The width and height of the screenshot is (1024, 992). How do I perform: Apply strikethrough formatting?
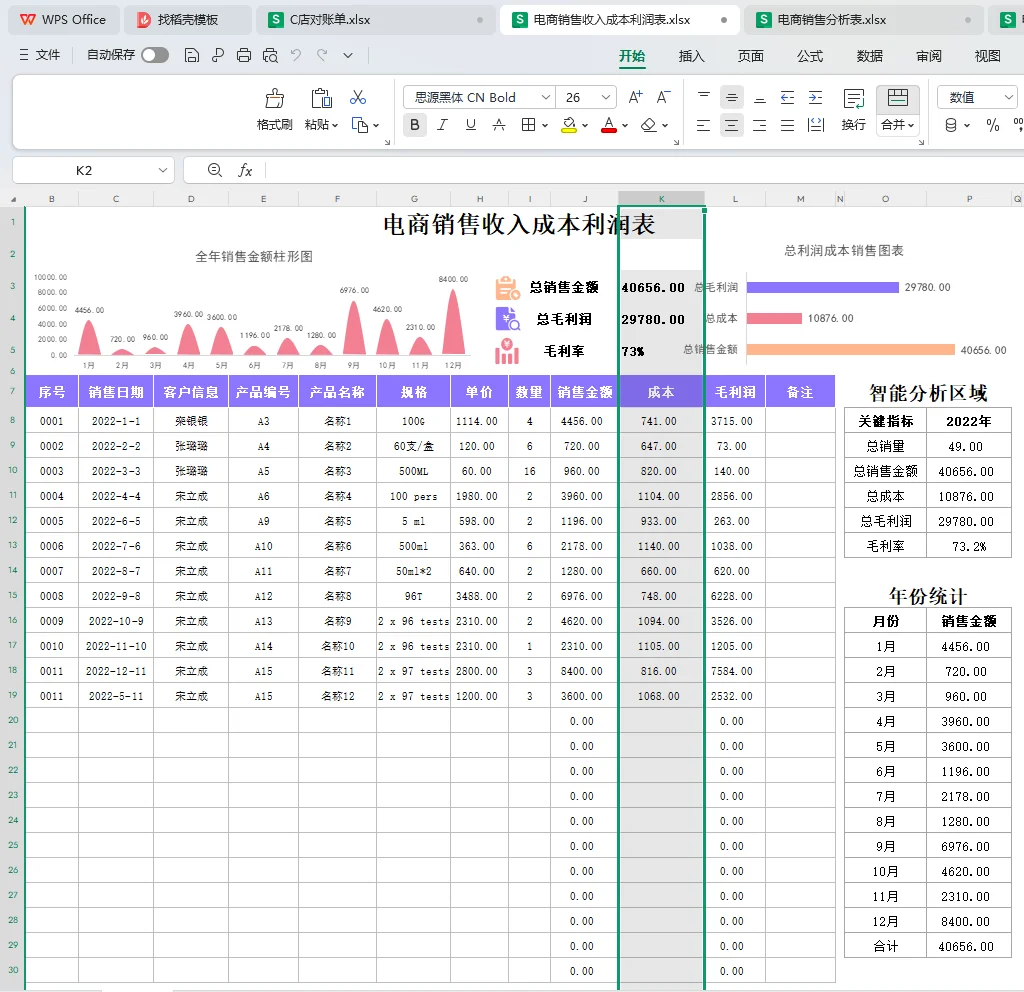pos(497,126)
